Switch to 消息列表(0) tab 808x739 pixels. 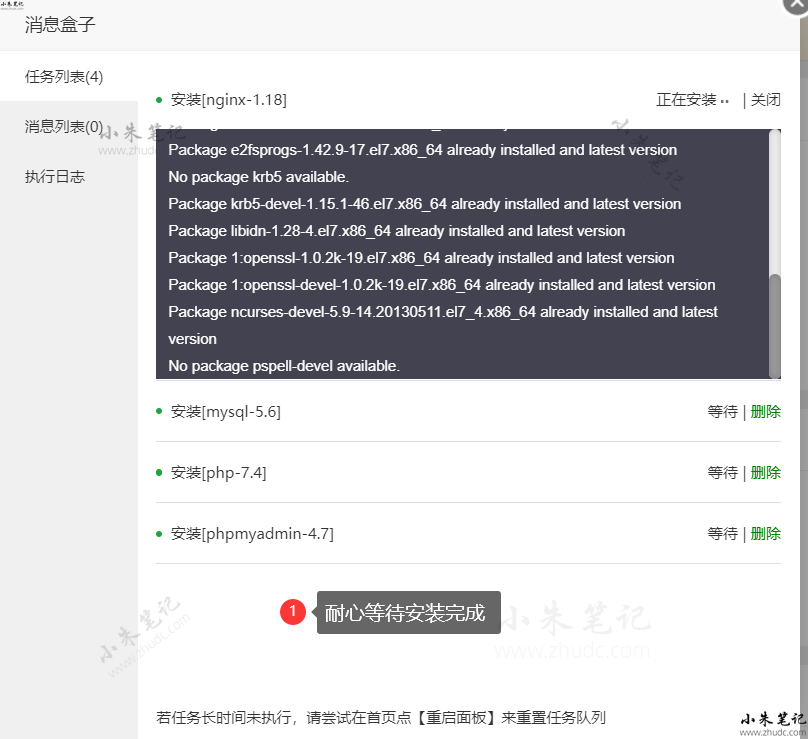point(64,127)
